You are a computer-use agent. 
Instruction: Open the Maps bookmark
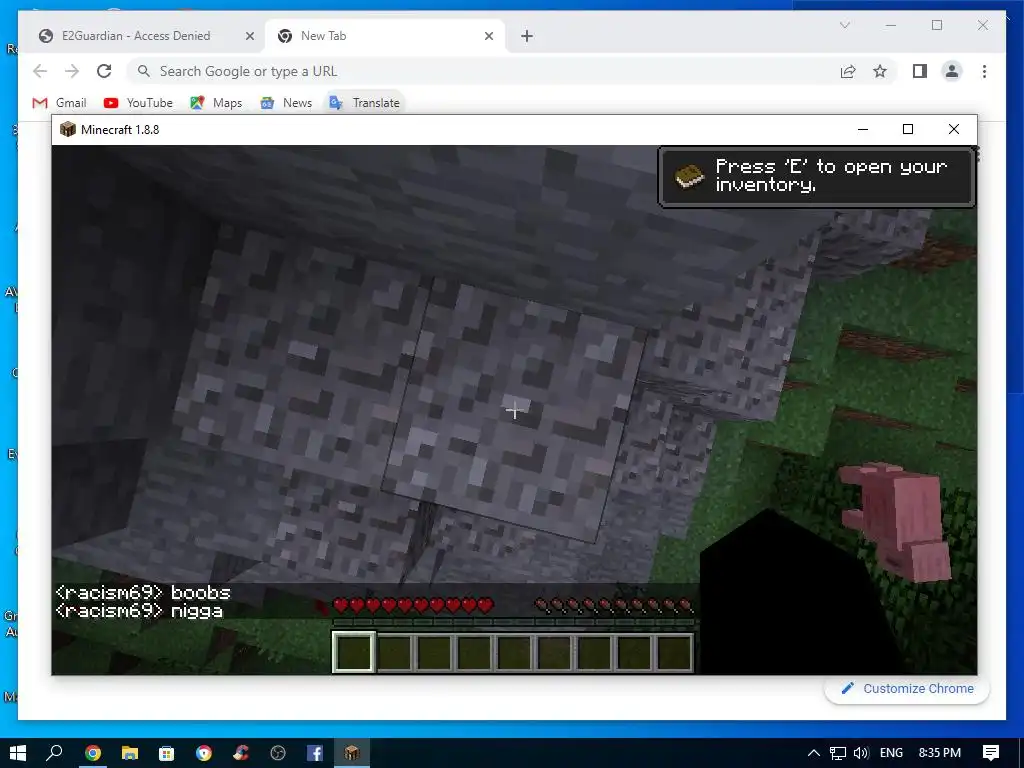coord(216,103)
